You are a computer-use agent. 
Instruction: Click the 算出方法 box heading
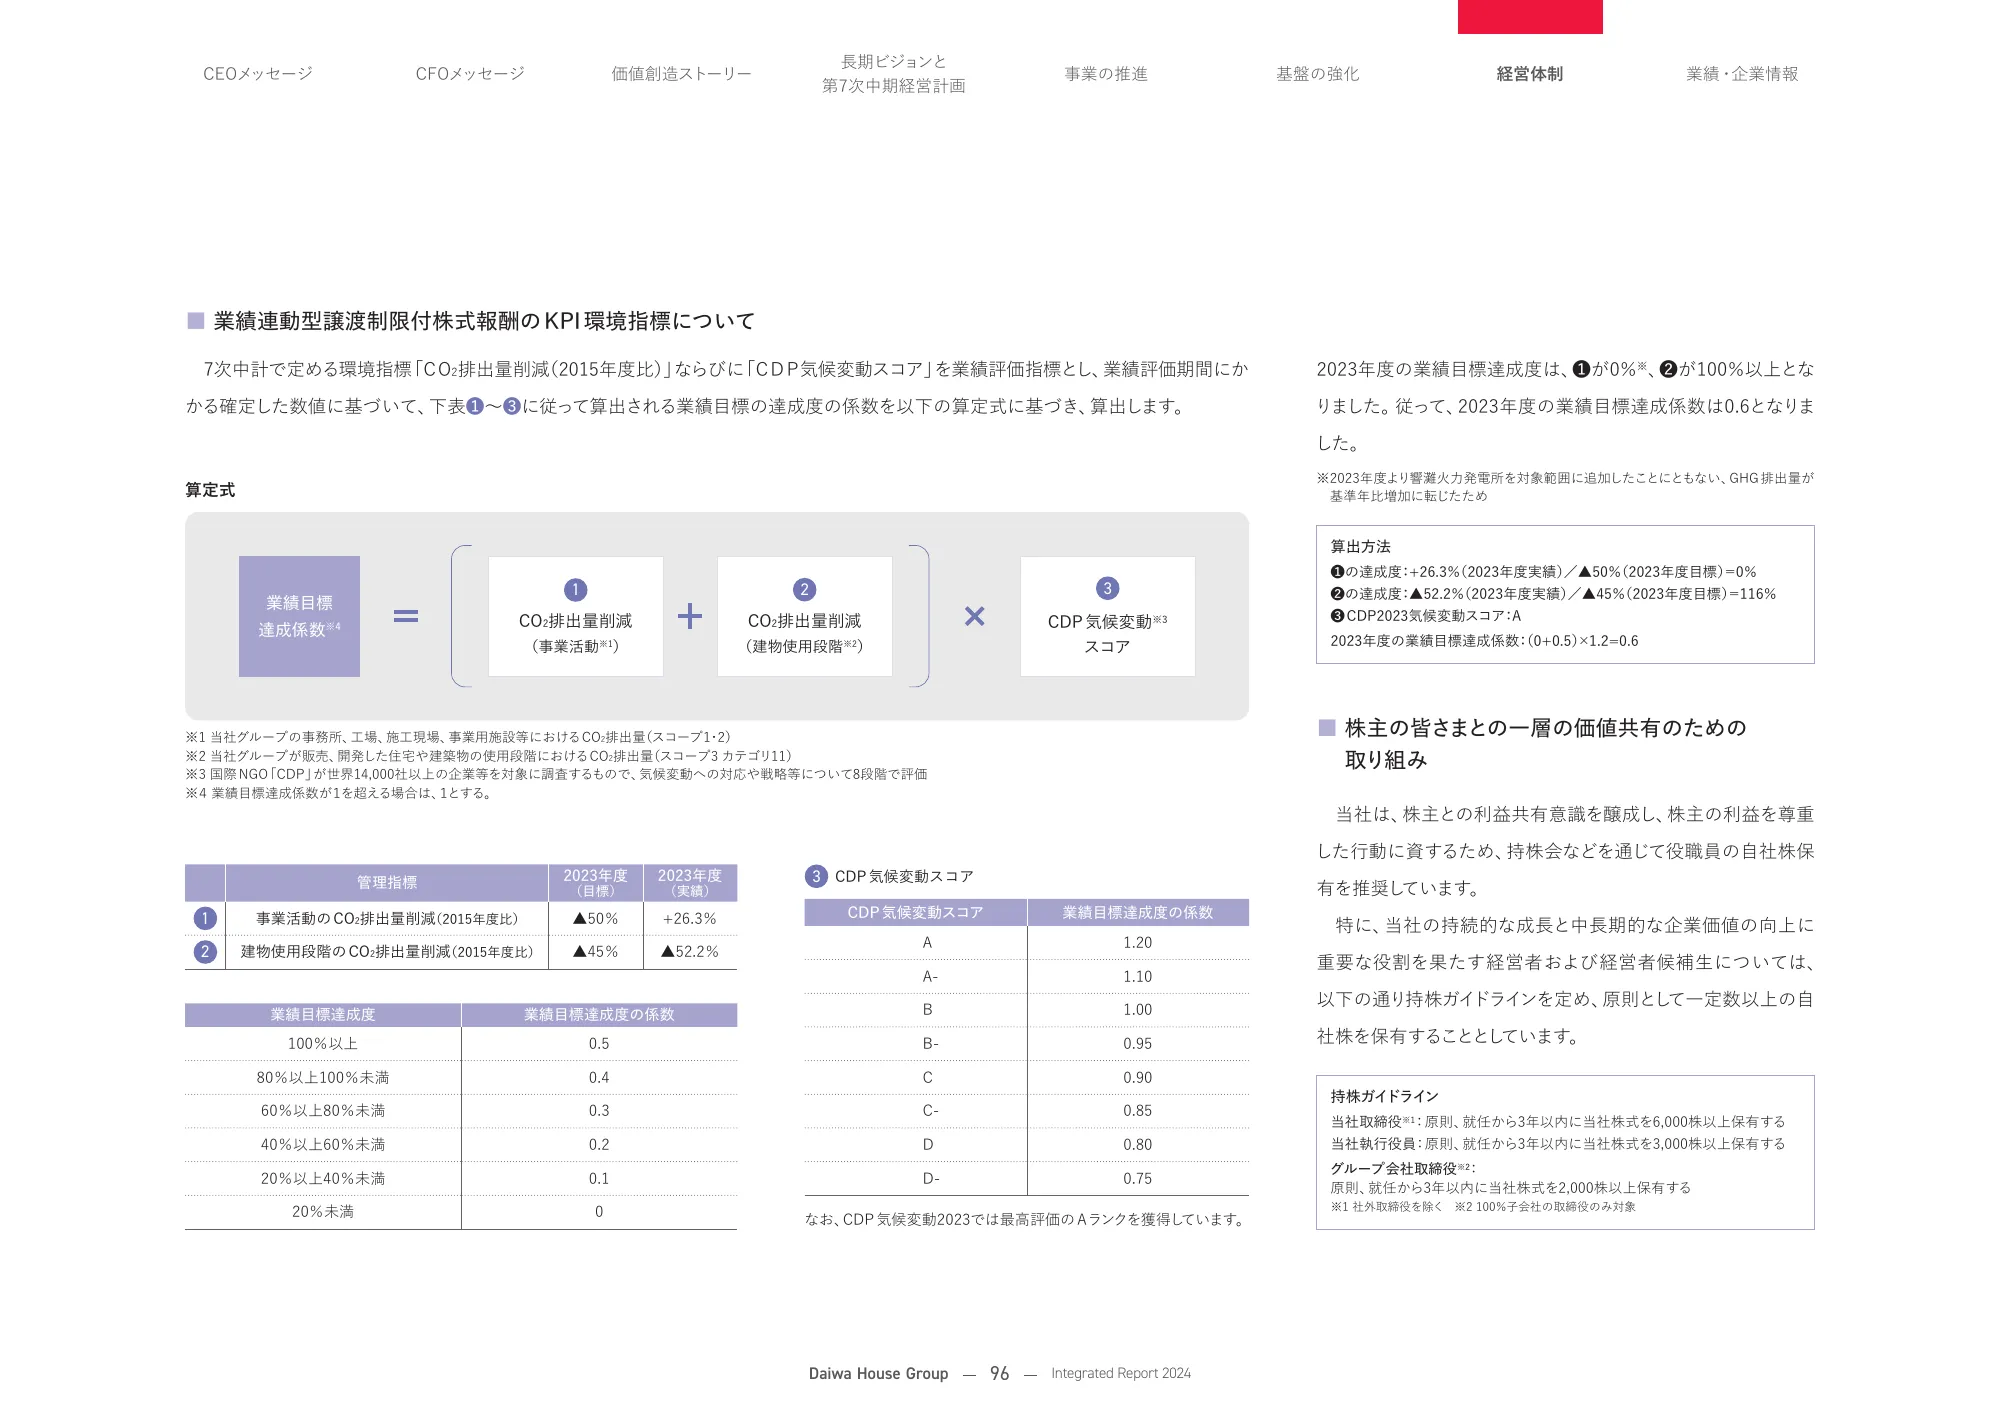coord(1360,546)
